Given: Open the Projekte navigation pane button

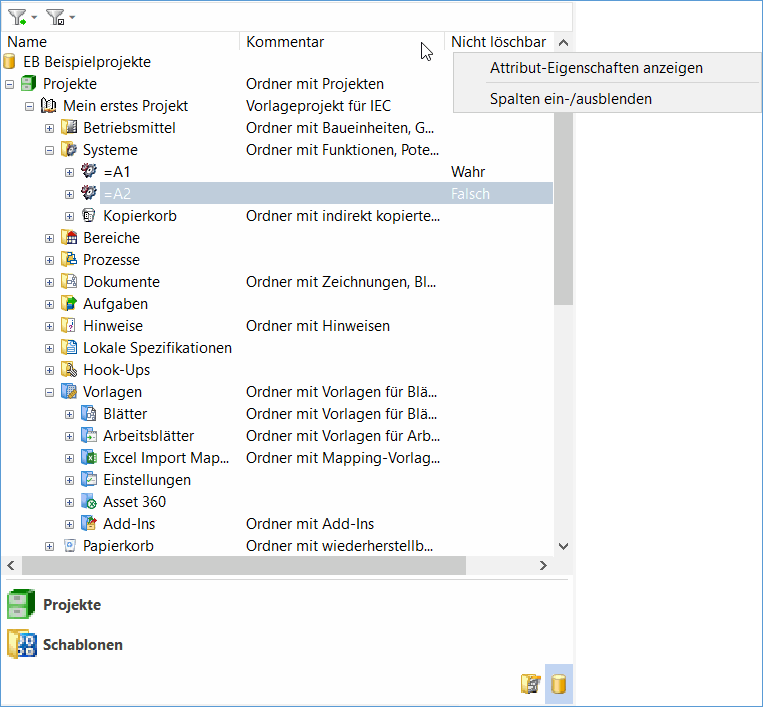Looking at the screenshot, I should pos(72,605).
